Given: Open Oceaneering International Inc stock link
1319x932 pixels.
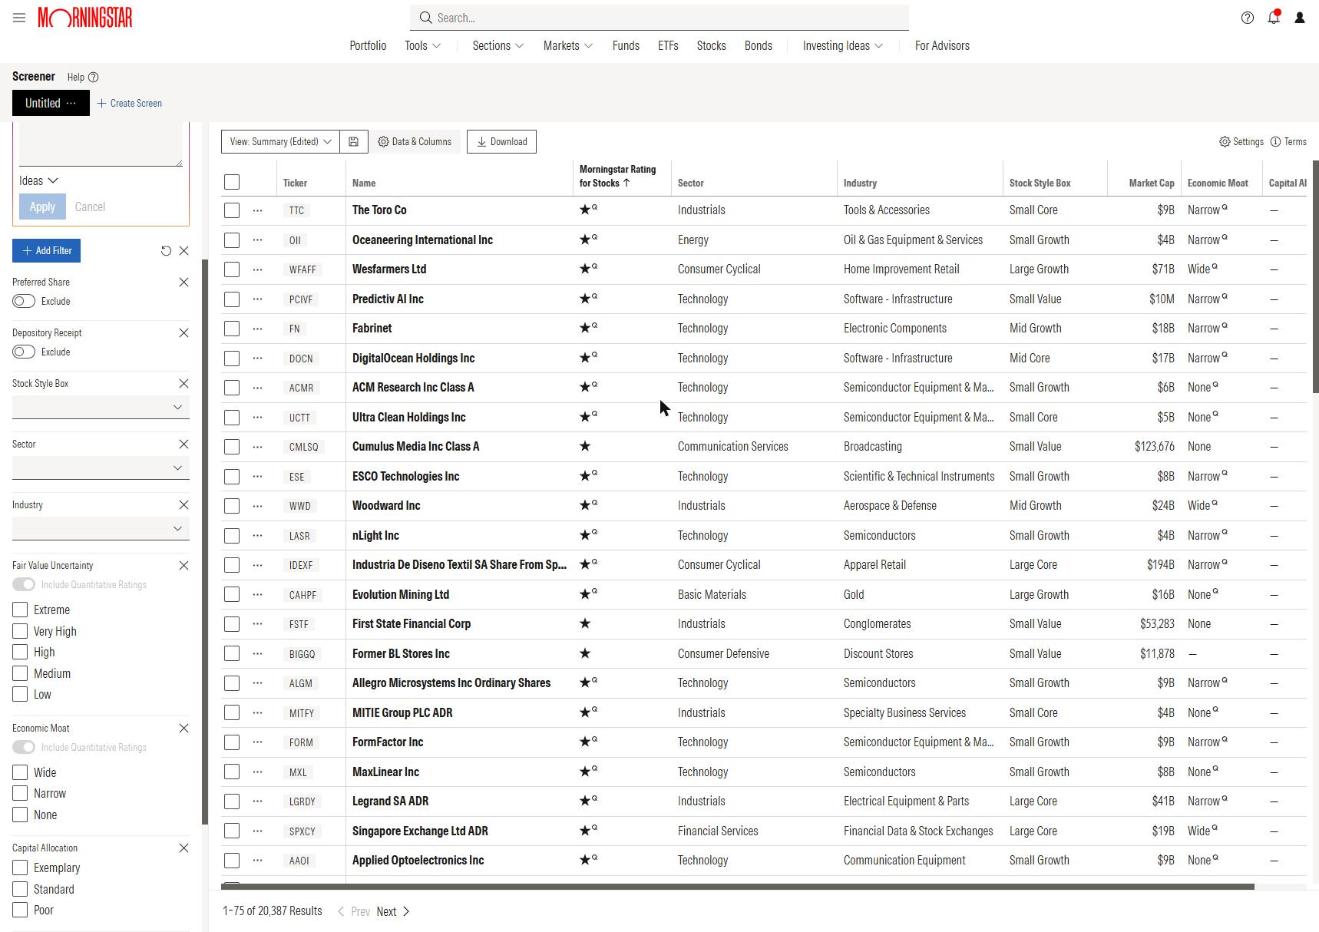Looking at the screenshot, I should pos(422,240).
